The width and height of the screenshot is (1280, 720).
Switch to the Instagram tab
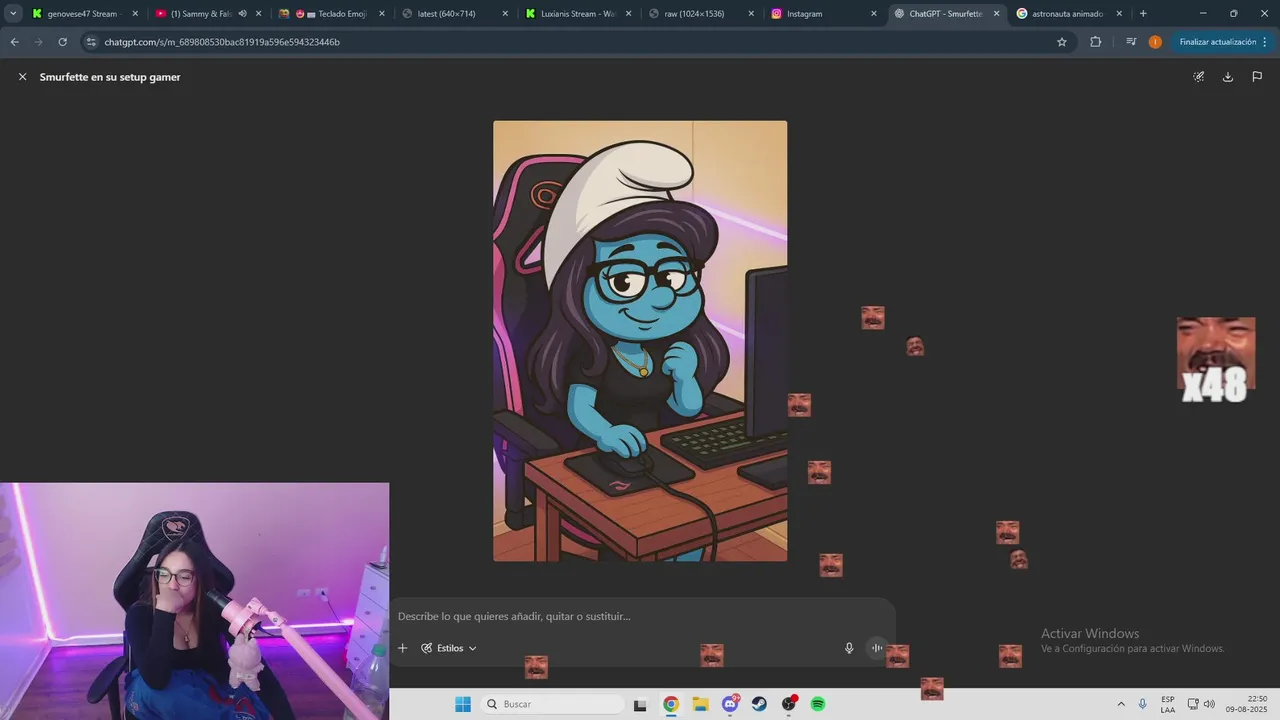823,14
